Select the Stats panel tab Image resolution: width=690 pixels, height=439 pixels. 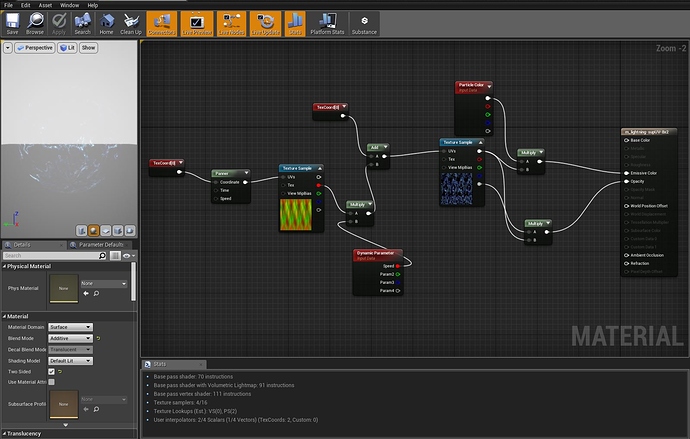tap(173, 364)
